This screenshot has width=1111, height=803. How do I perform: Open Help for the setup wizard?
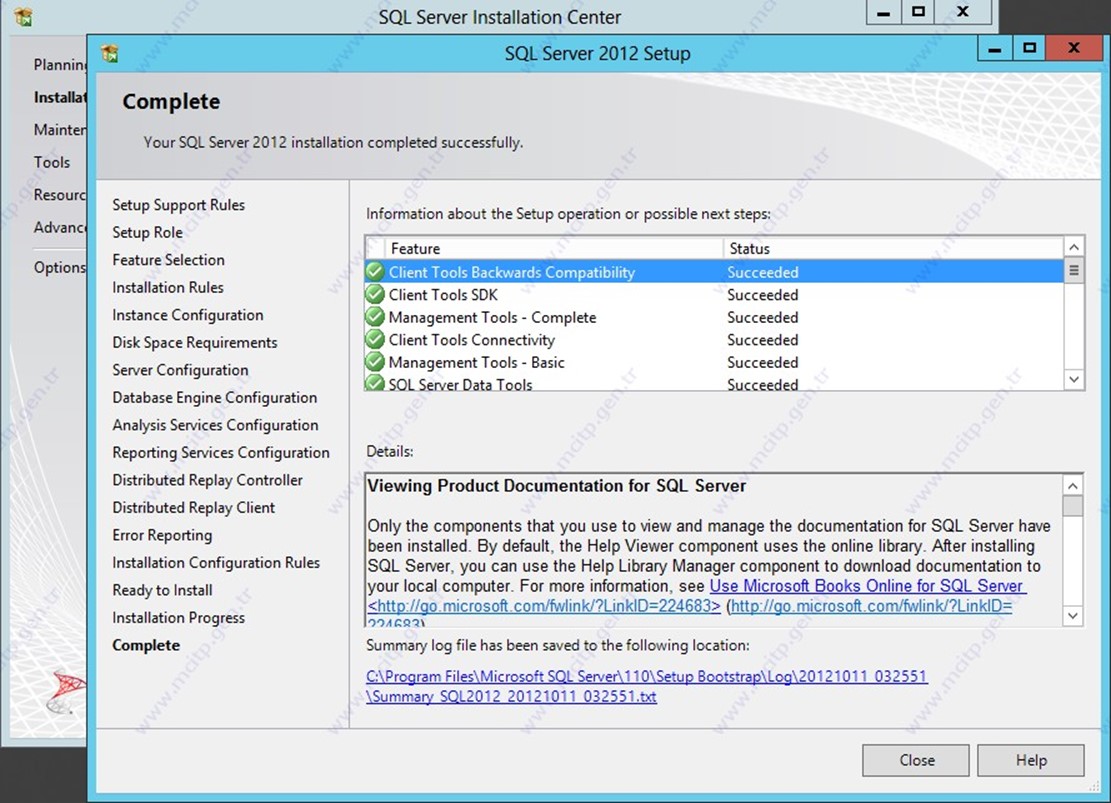[x=1030, y=760]
